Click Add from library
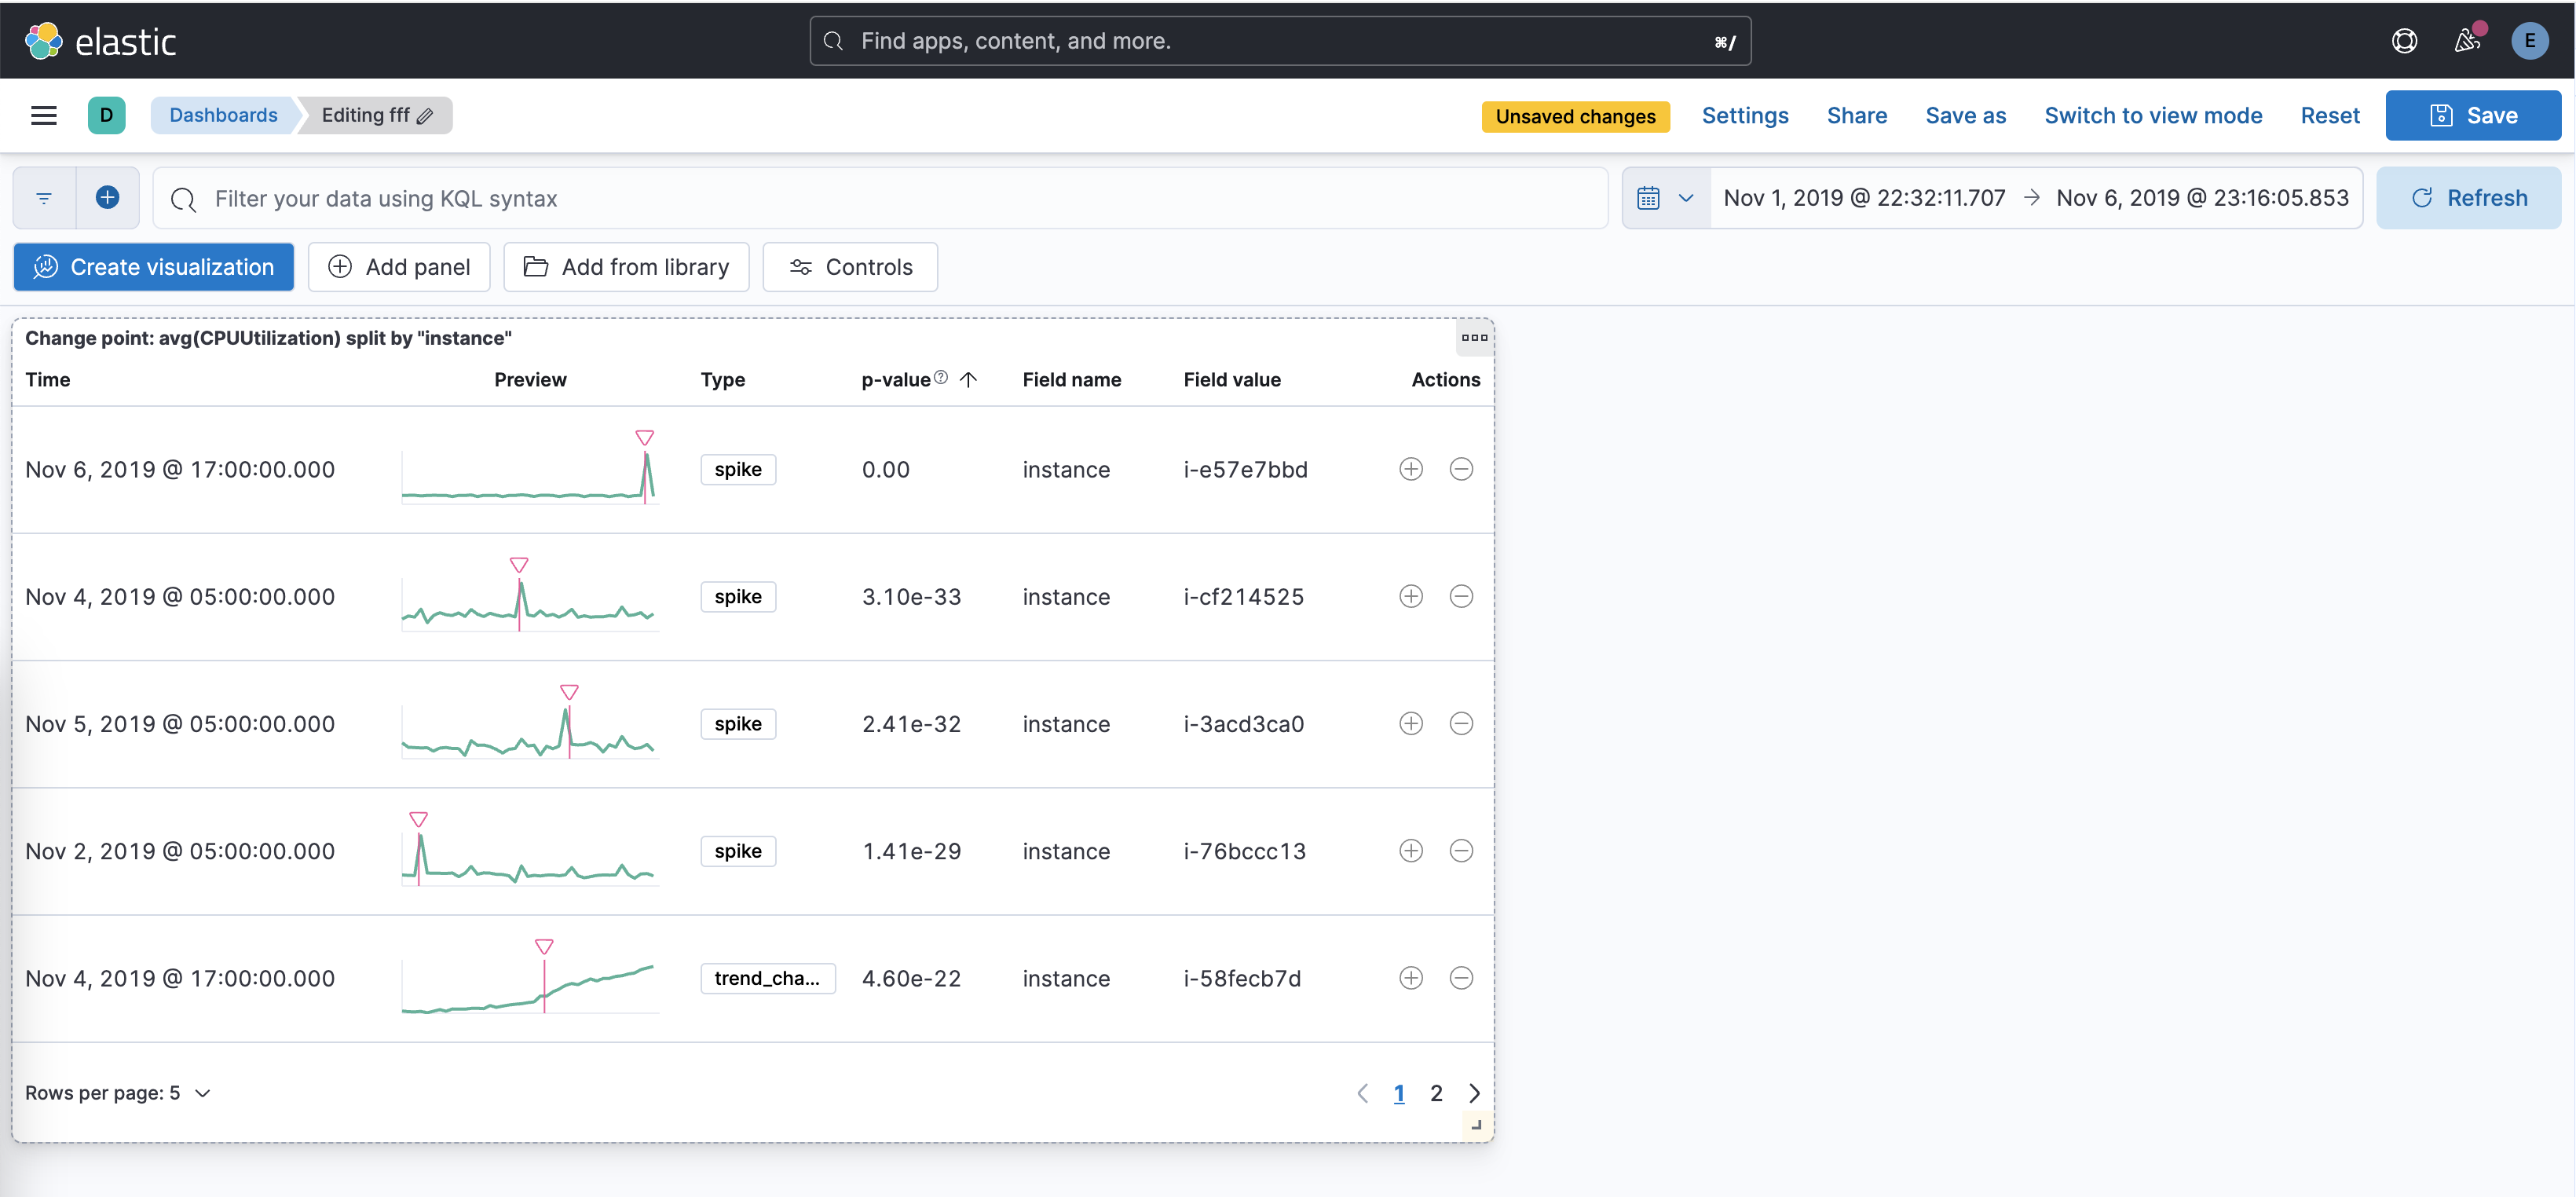The height and width of the screenshot is (1197, 2576). [x=626, y=267]
